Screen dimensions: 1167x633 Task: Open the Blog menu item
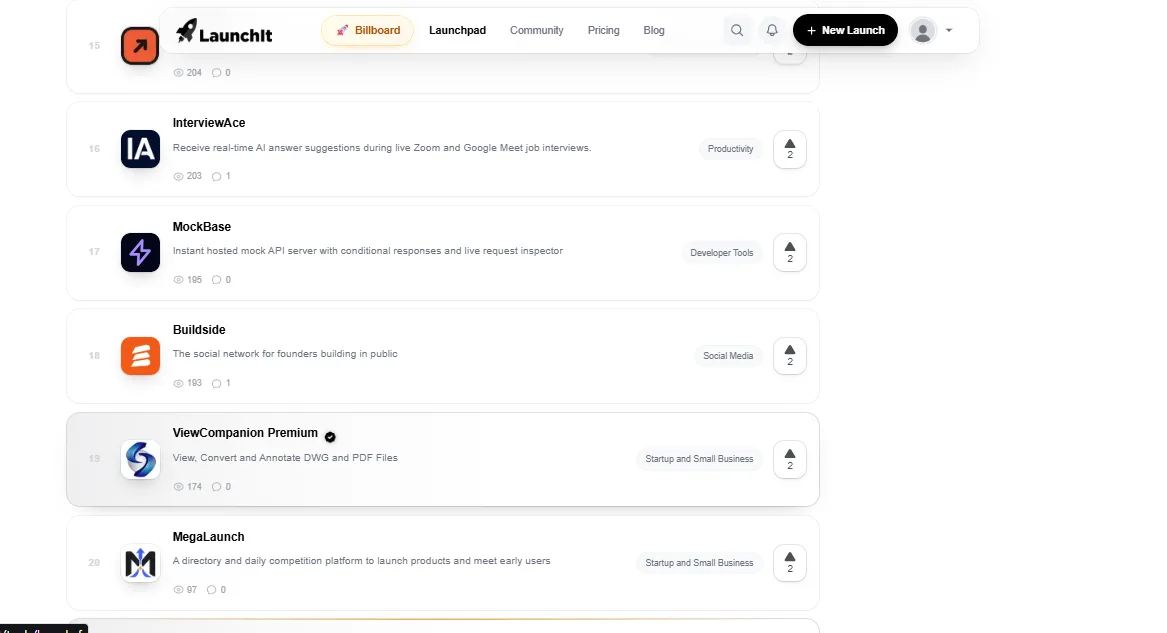[653, 30]
